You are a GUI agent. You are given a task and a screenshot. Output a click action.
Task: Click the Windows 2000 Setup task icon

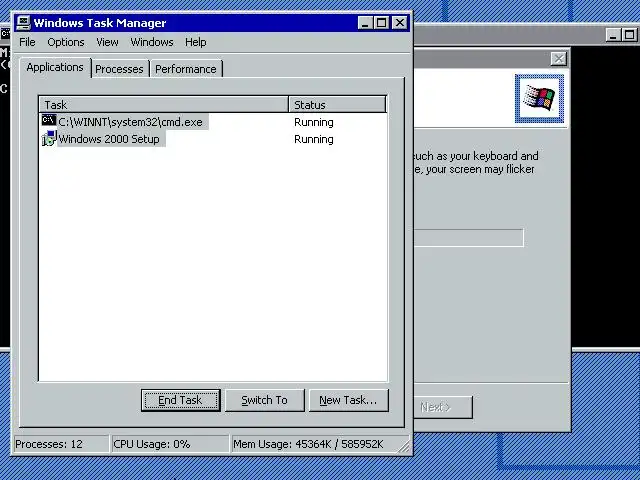click(49, 138)
